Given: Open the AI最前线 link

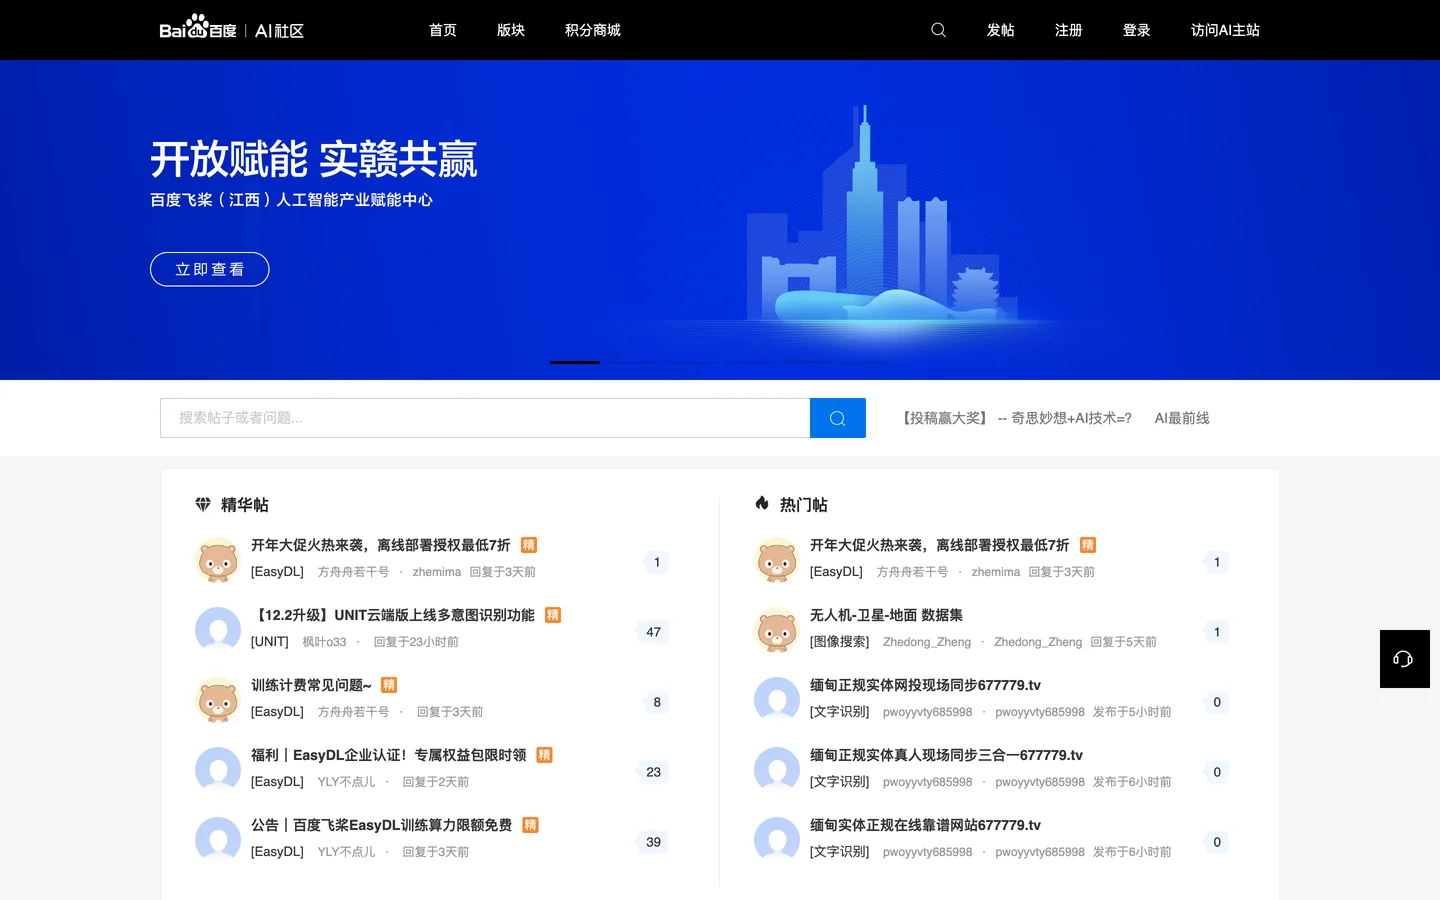Looking at the screenshot, I should pos(1182,418).
